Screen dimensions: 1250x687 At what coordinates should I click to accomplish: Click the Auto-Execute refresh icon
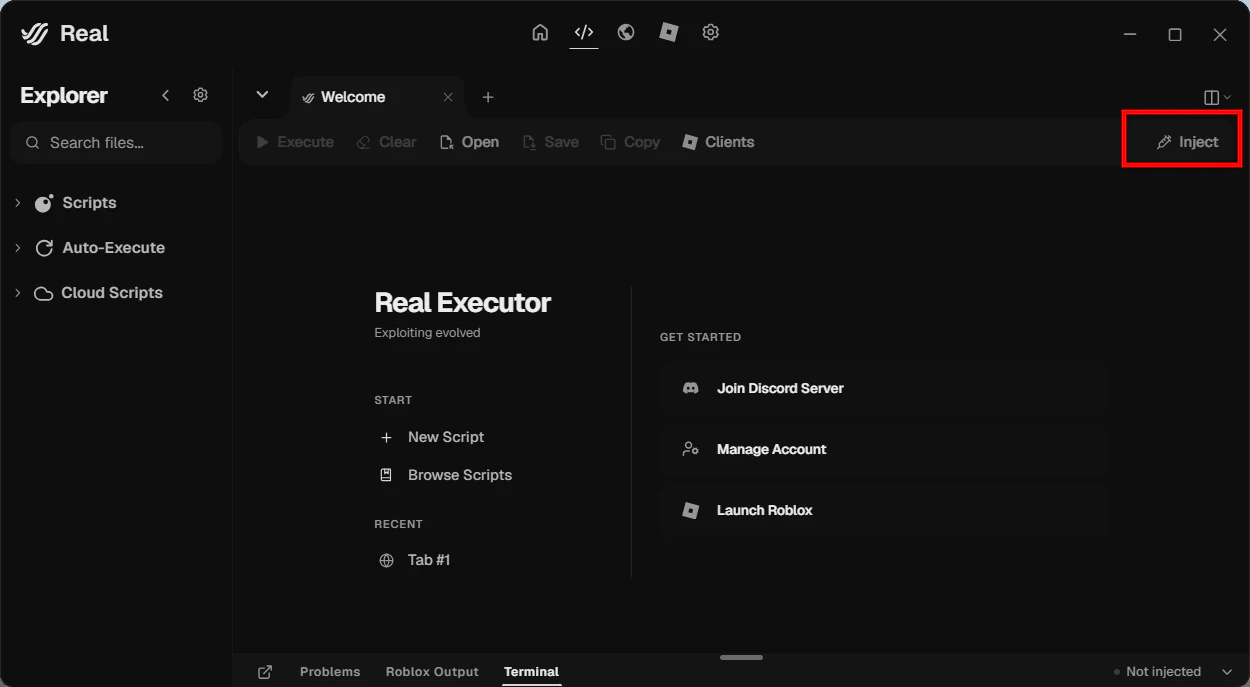coord(44,248)
